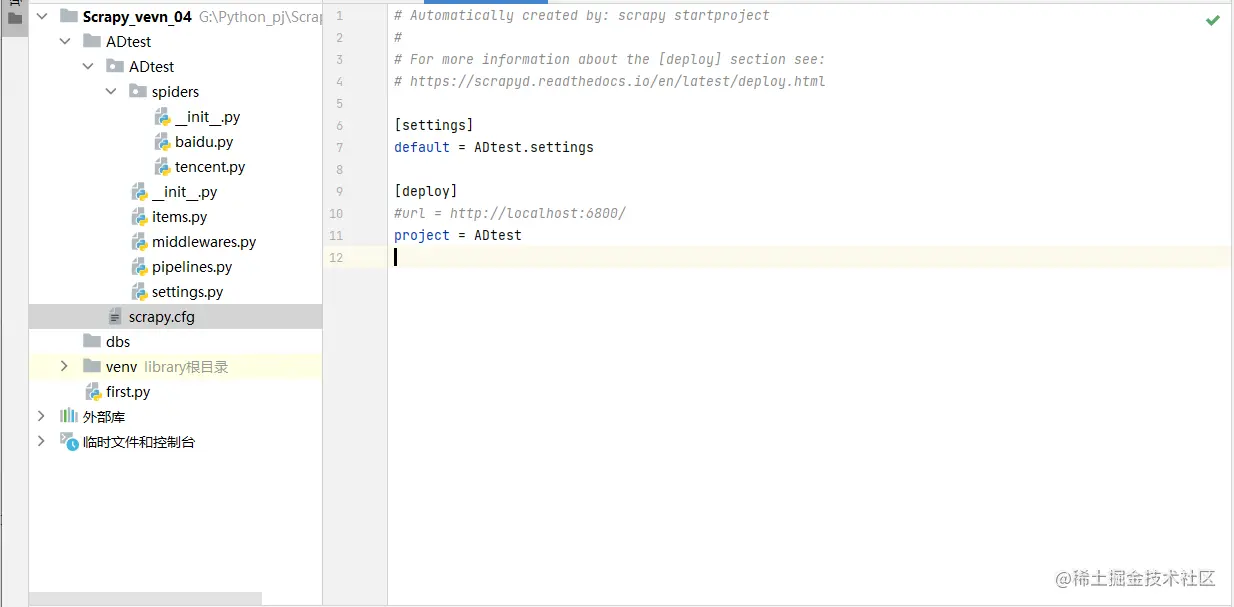Click the external libraries bar-chart icon
This screenshot has height=607, width=1234.
click(69, 416)
